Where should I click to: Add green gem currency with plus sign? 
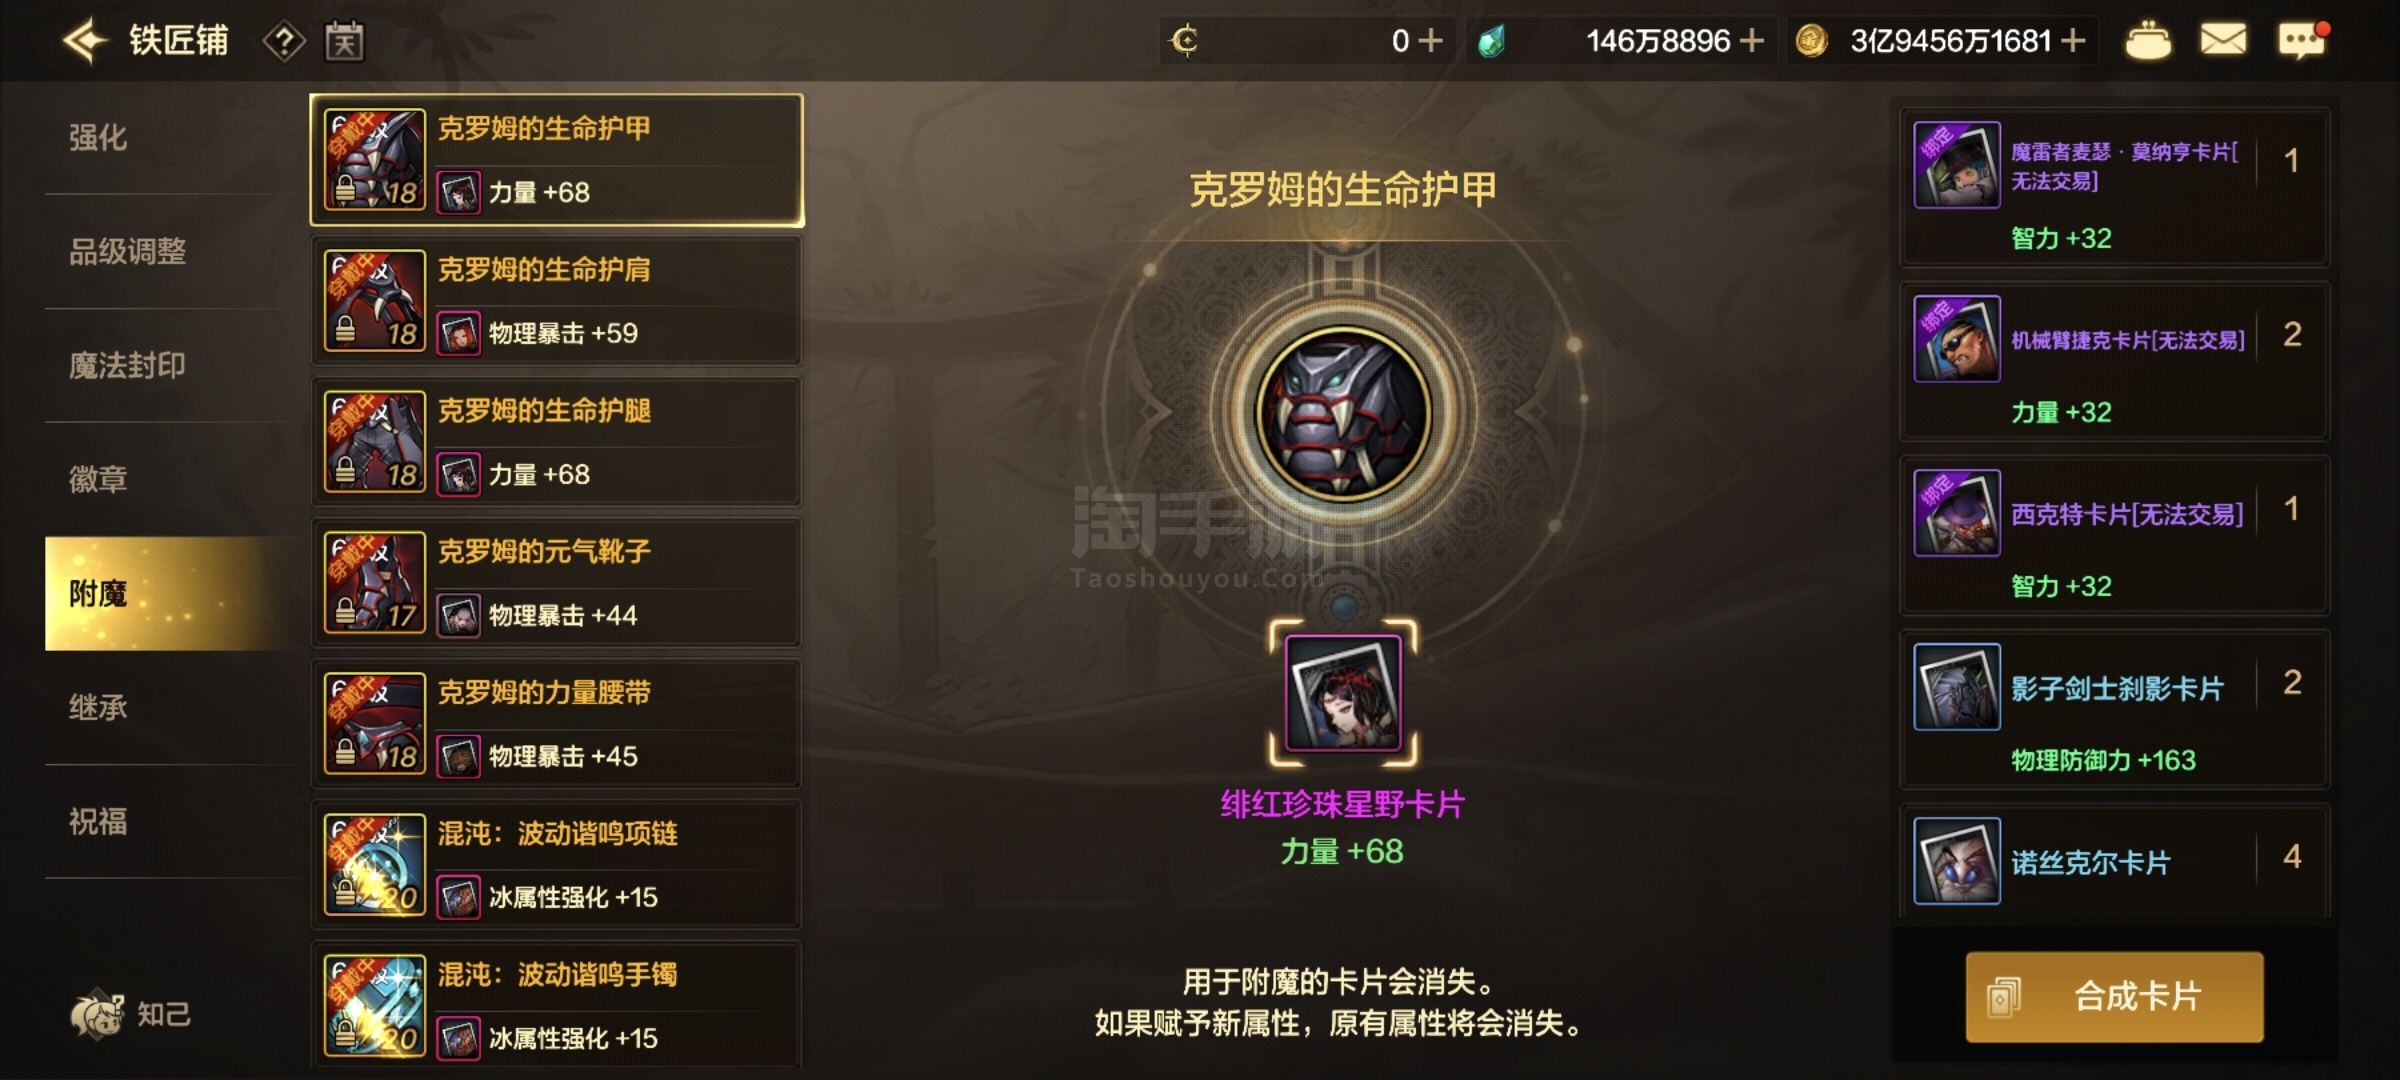tap(1751, 40)
